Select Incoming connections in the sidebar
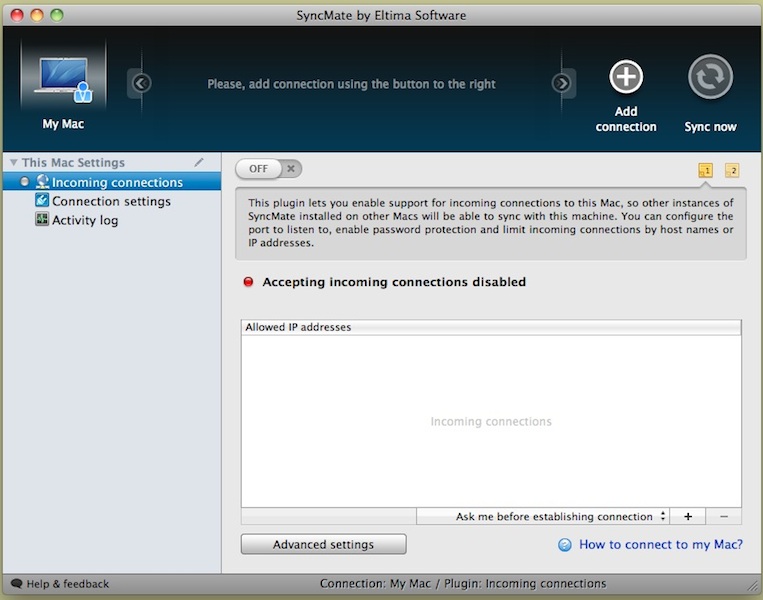The width and height of the screenshot is (763, 600). [x=117, y=182]
